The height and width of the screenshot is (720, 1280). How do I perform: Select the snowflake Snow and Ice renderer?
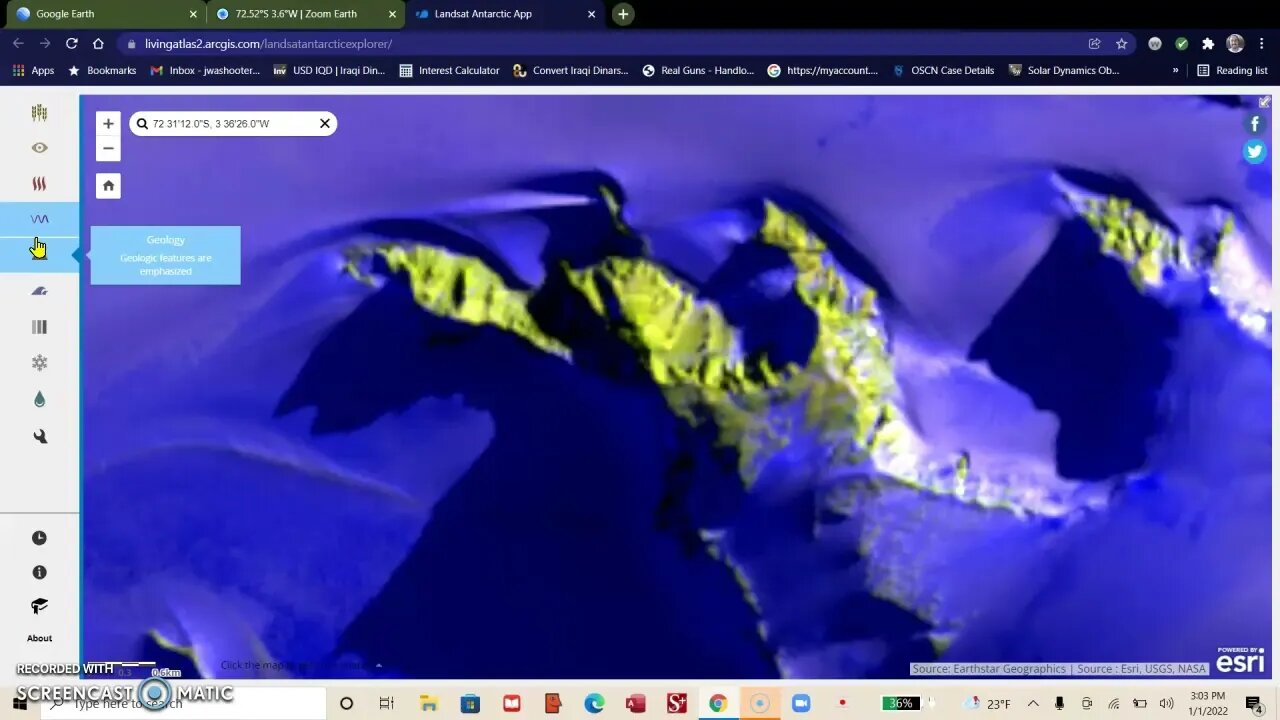(39, 363)
